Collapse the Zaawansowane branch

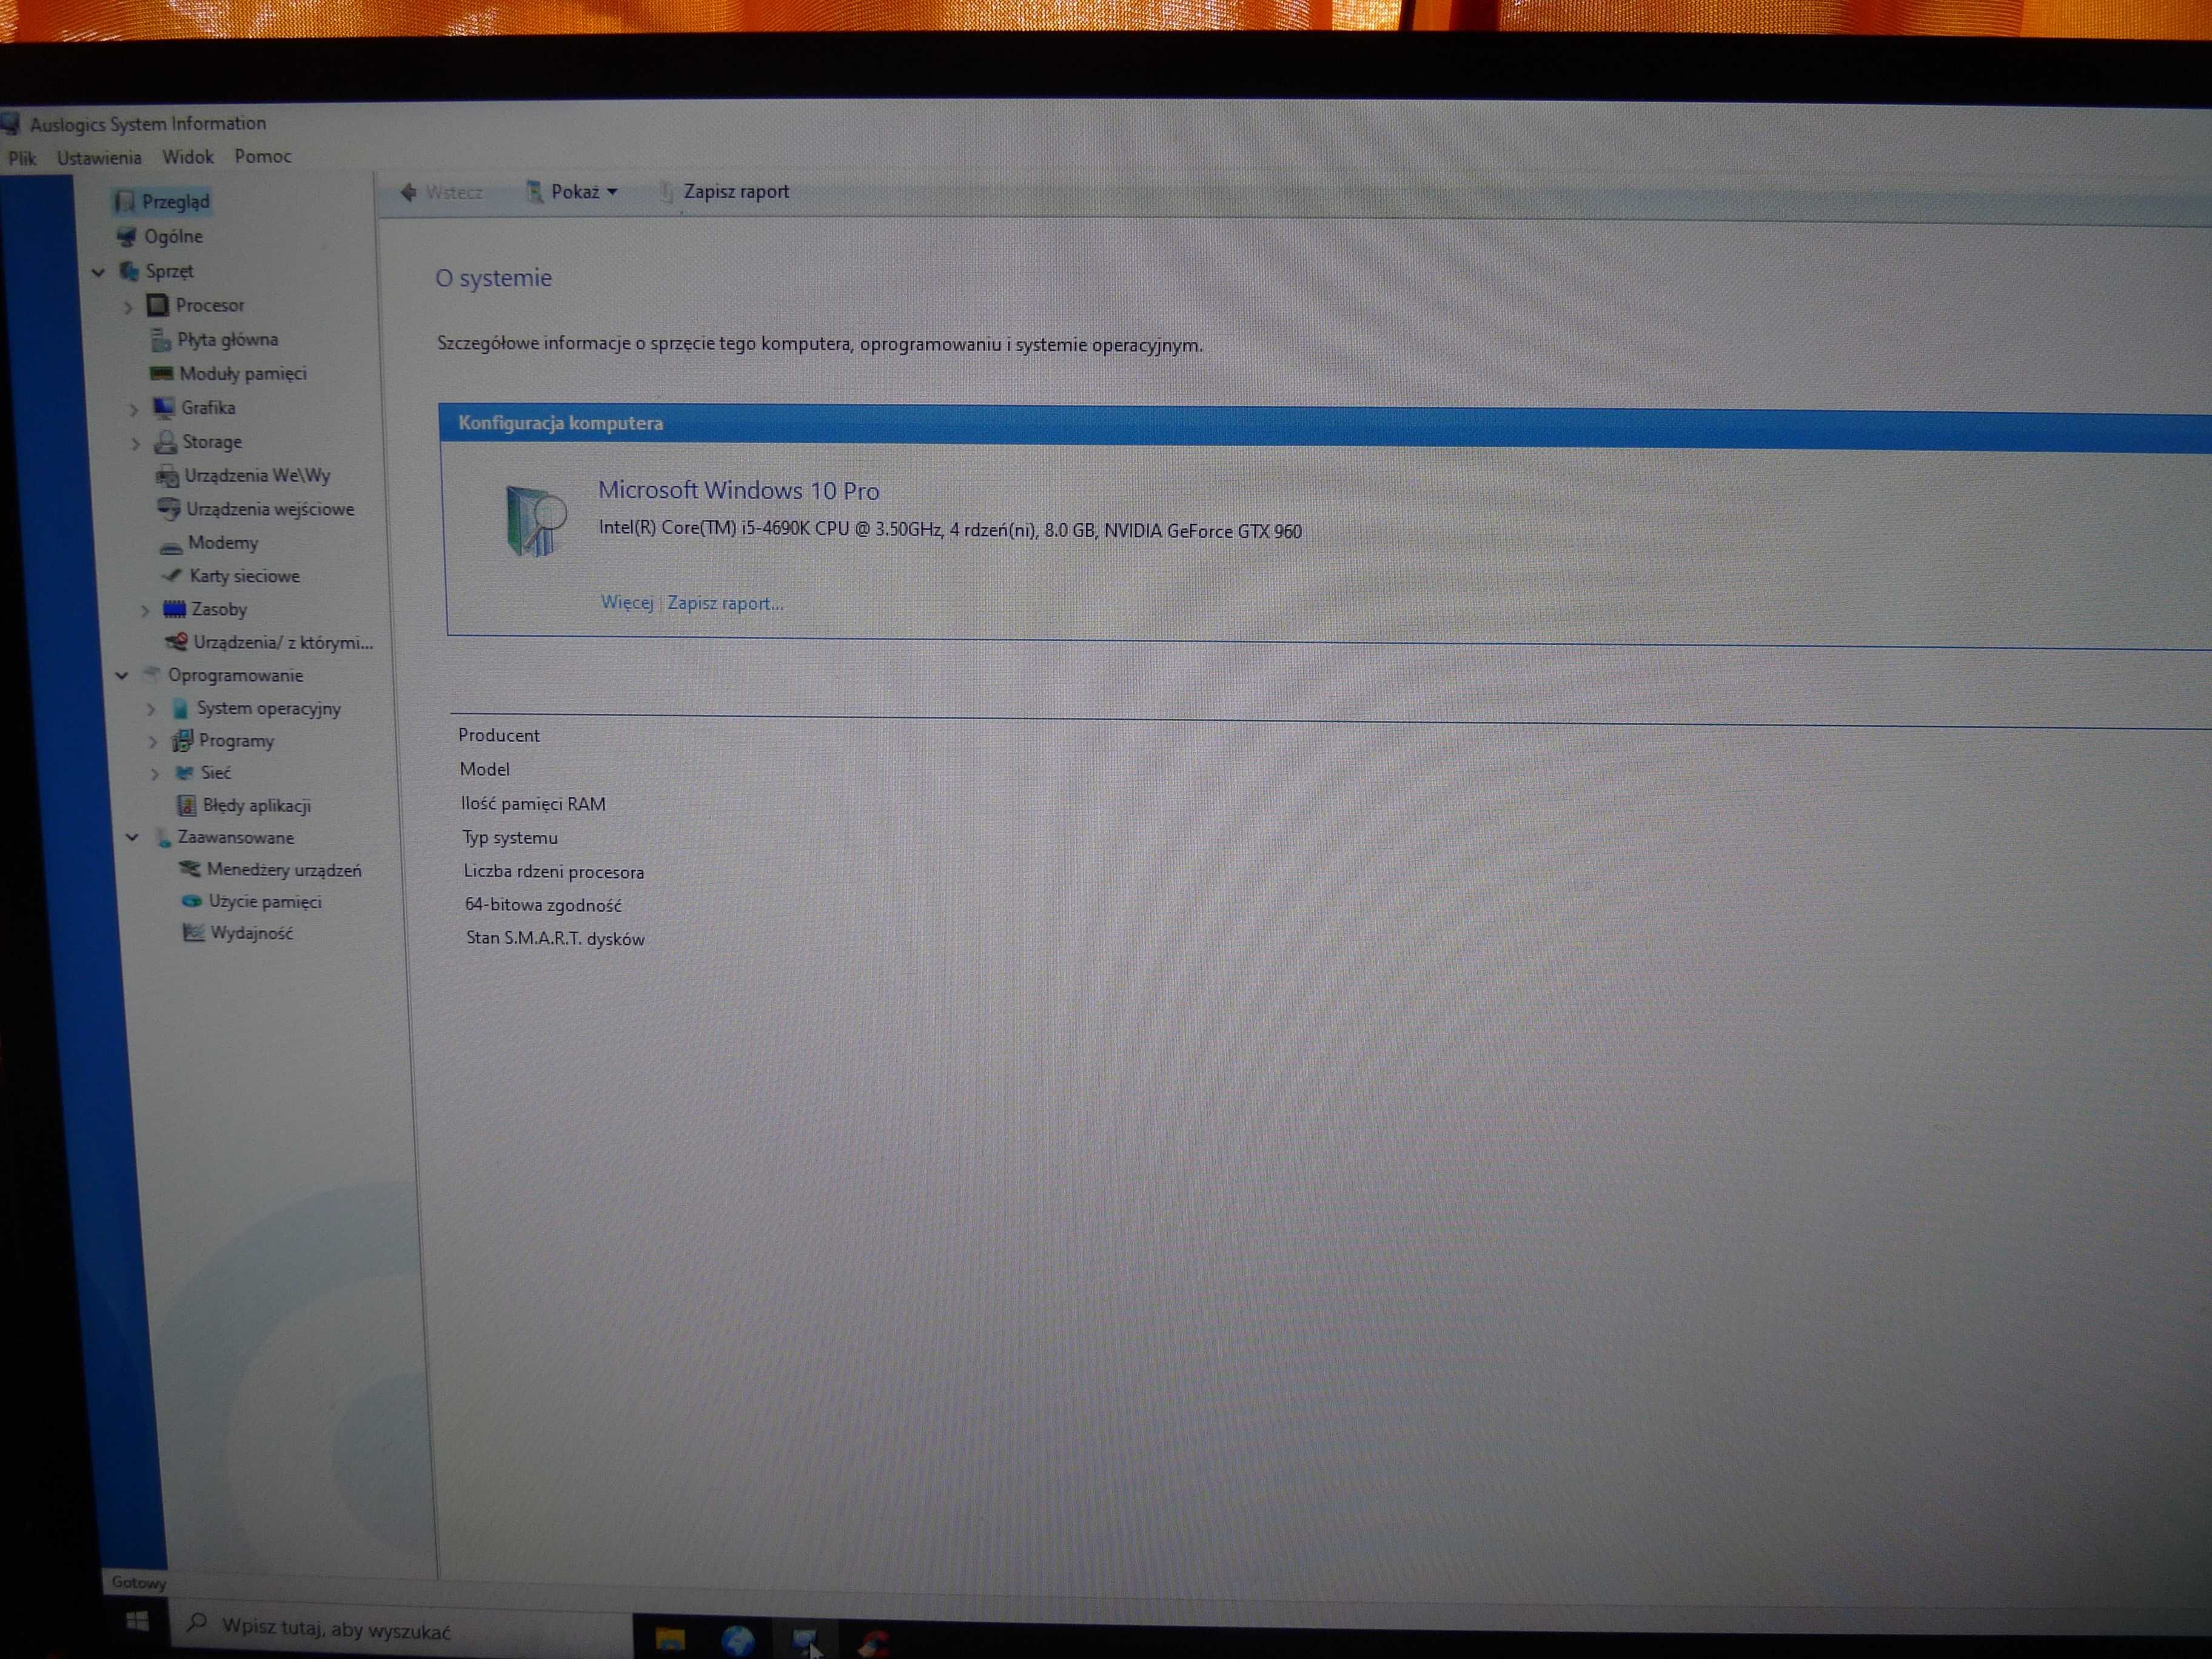click(x=132, y=838)
